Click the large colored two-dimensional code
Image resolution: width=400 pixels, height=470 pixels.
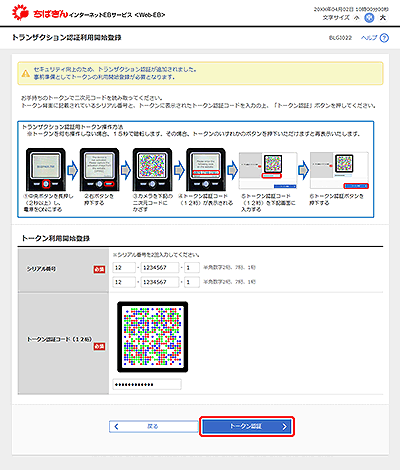(153, 337)
